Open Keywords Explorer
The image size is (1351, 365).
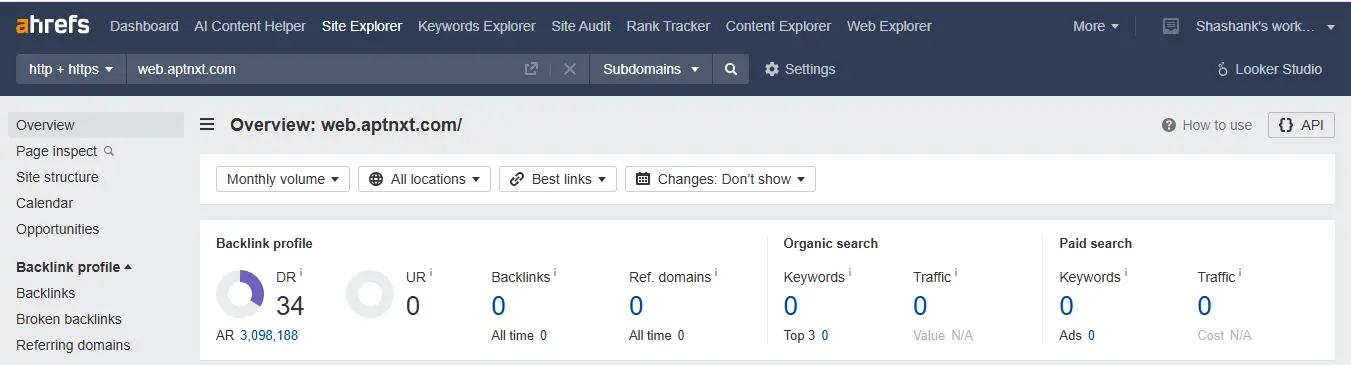[477, 26]
